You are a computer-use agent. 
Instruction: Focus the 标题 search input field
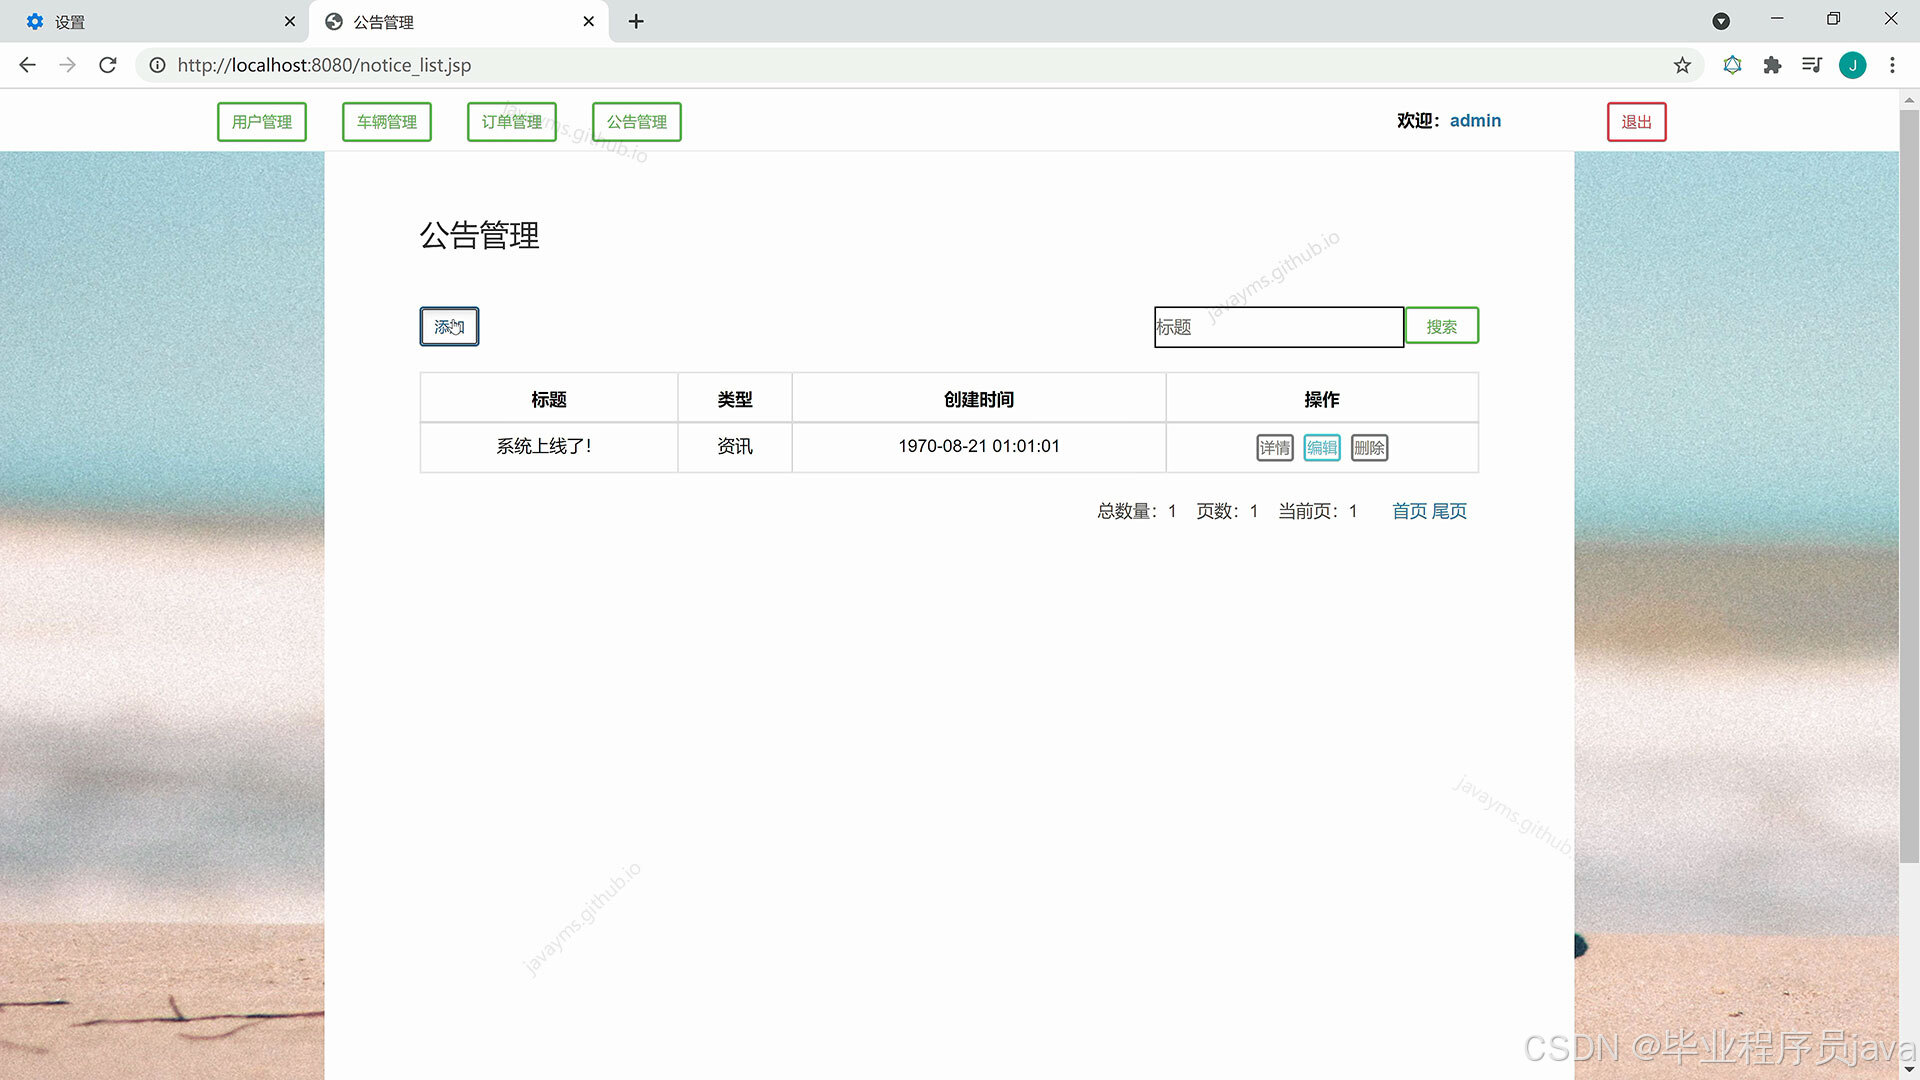(x=1279, y=327)
